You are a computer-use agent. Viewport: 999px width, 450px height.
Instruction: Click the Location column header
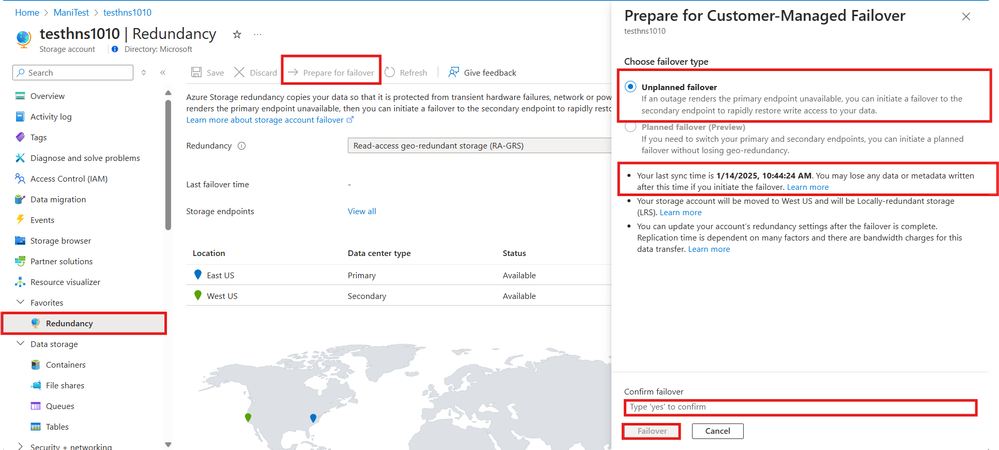tap(209, 253)
